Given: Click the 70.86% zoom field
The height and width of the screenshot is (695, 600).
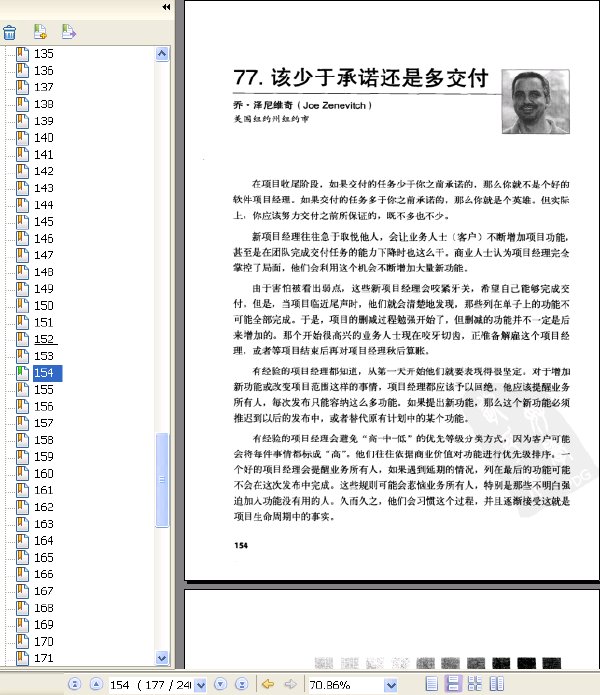Looking at the screenshot, I should click(346, 685).
